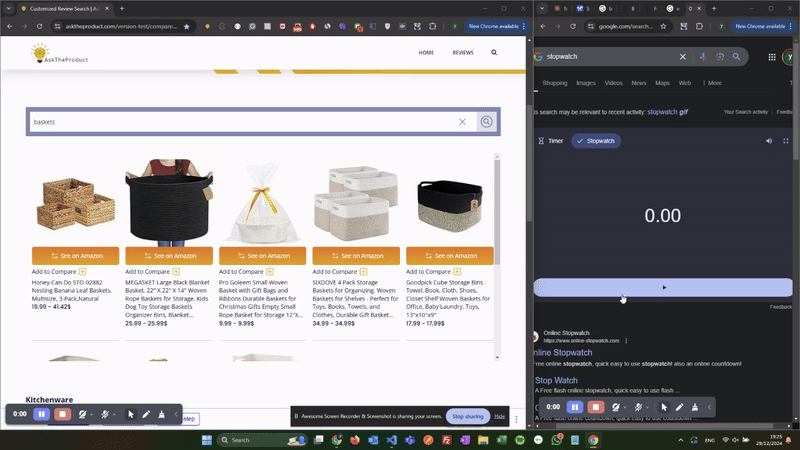Bookmark the asktheproduct page with star
Viewport: 800px width, 450px height.
coord(187,26)
